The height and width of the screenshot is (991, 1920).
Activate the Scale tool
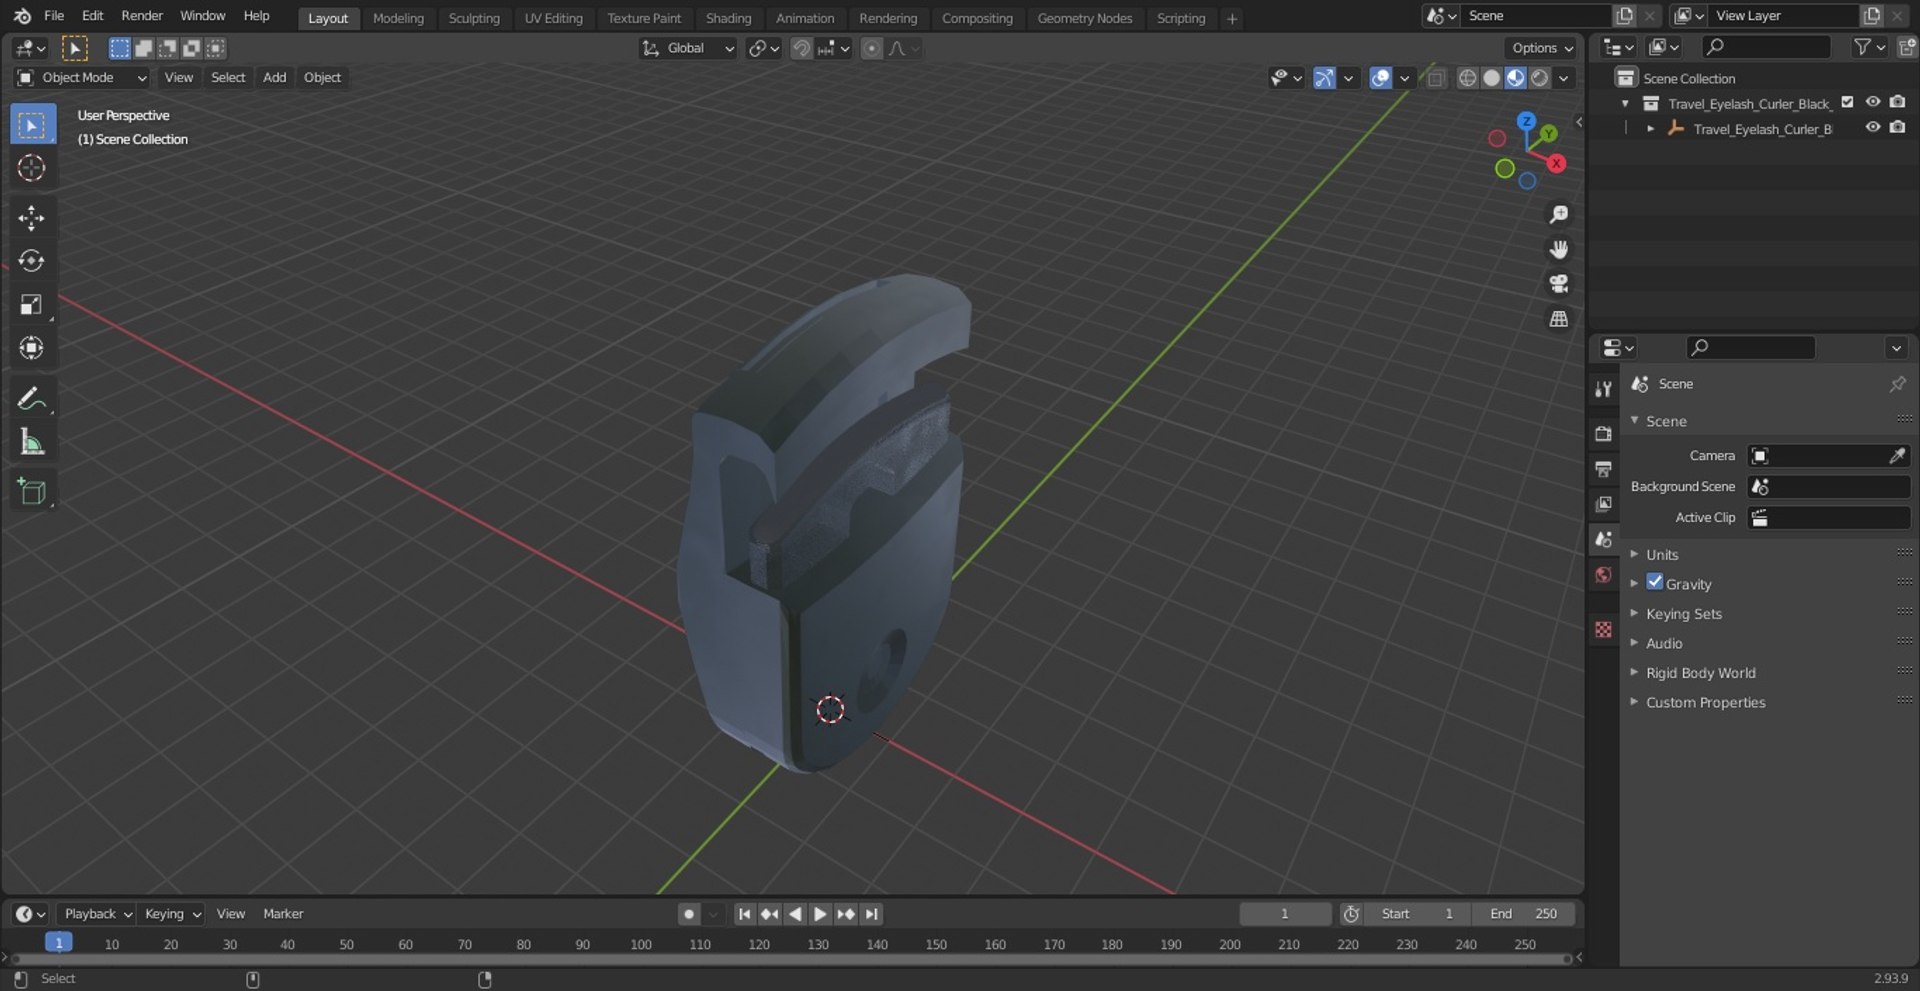coord(32,305)
